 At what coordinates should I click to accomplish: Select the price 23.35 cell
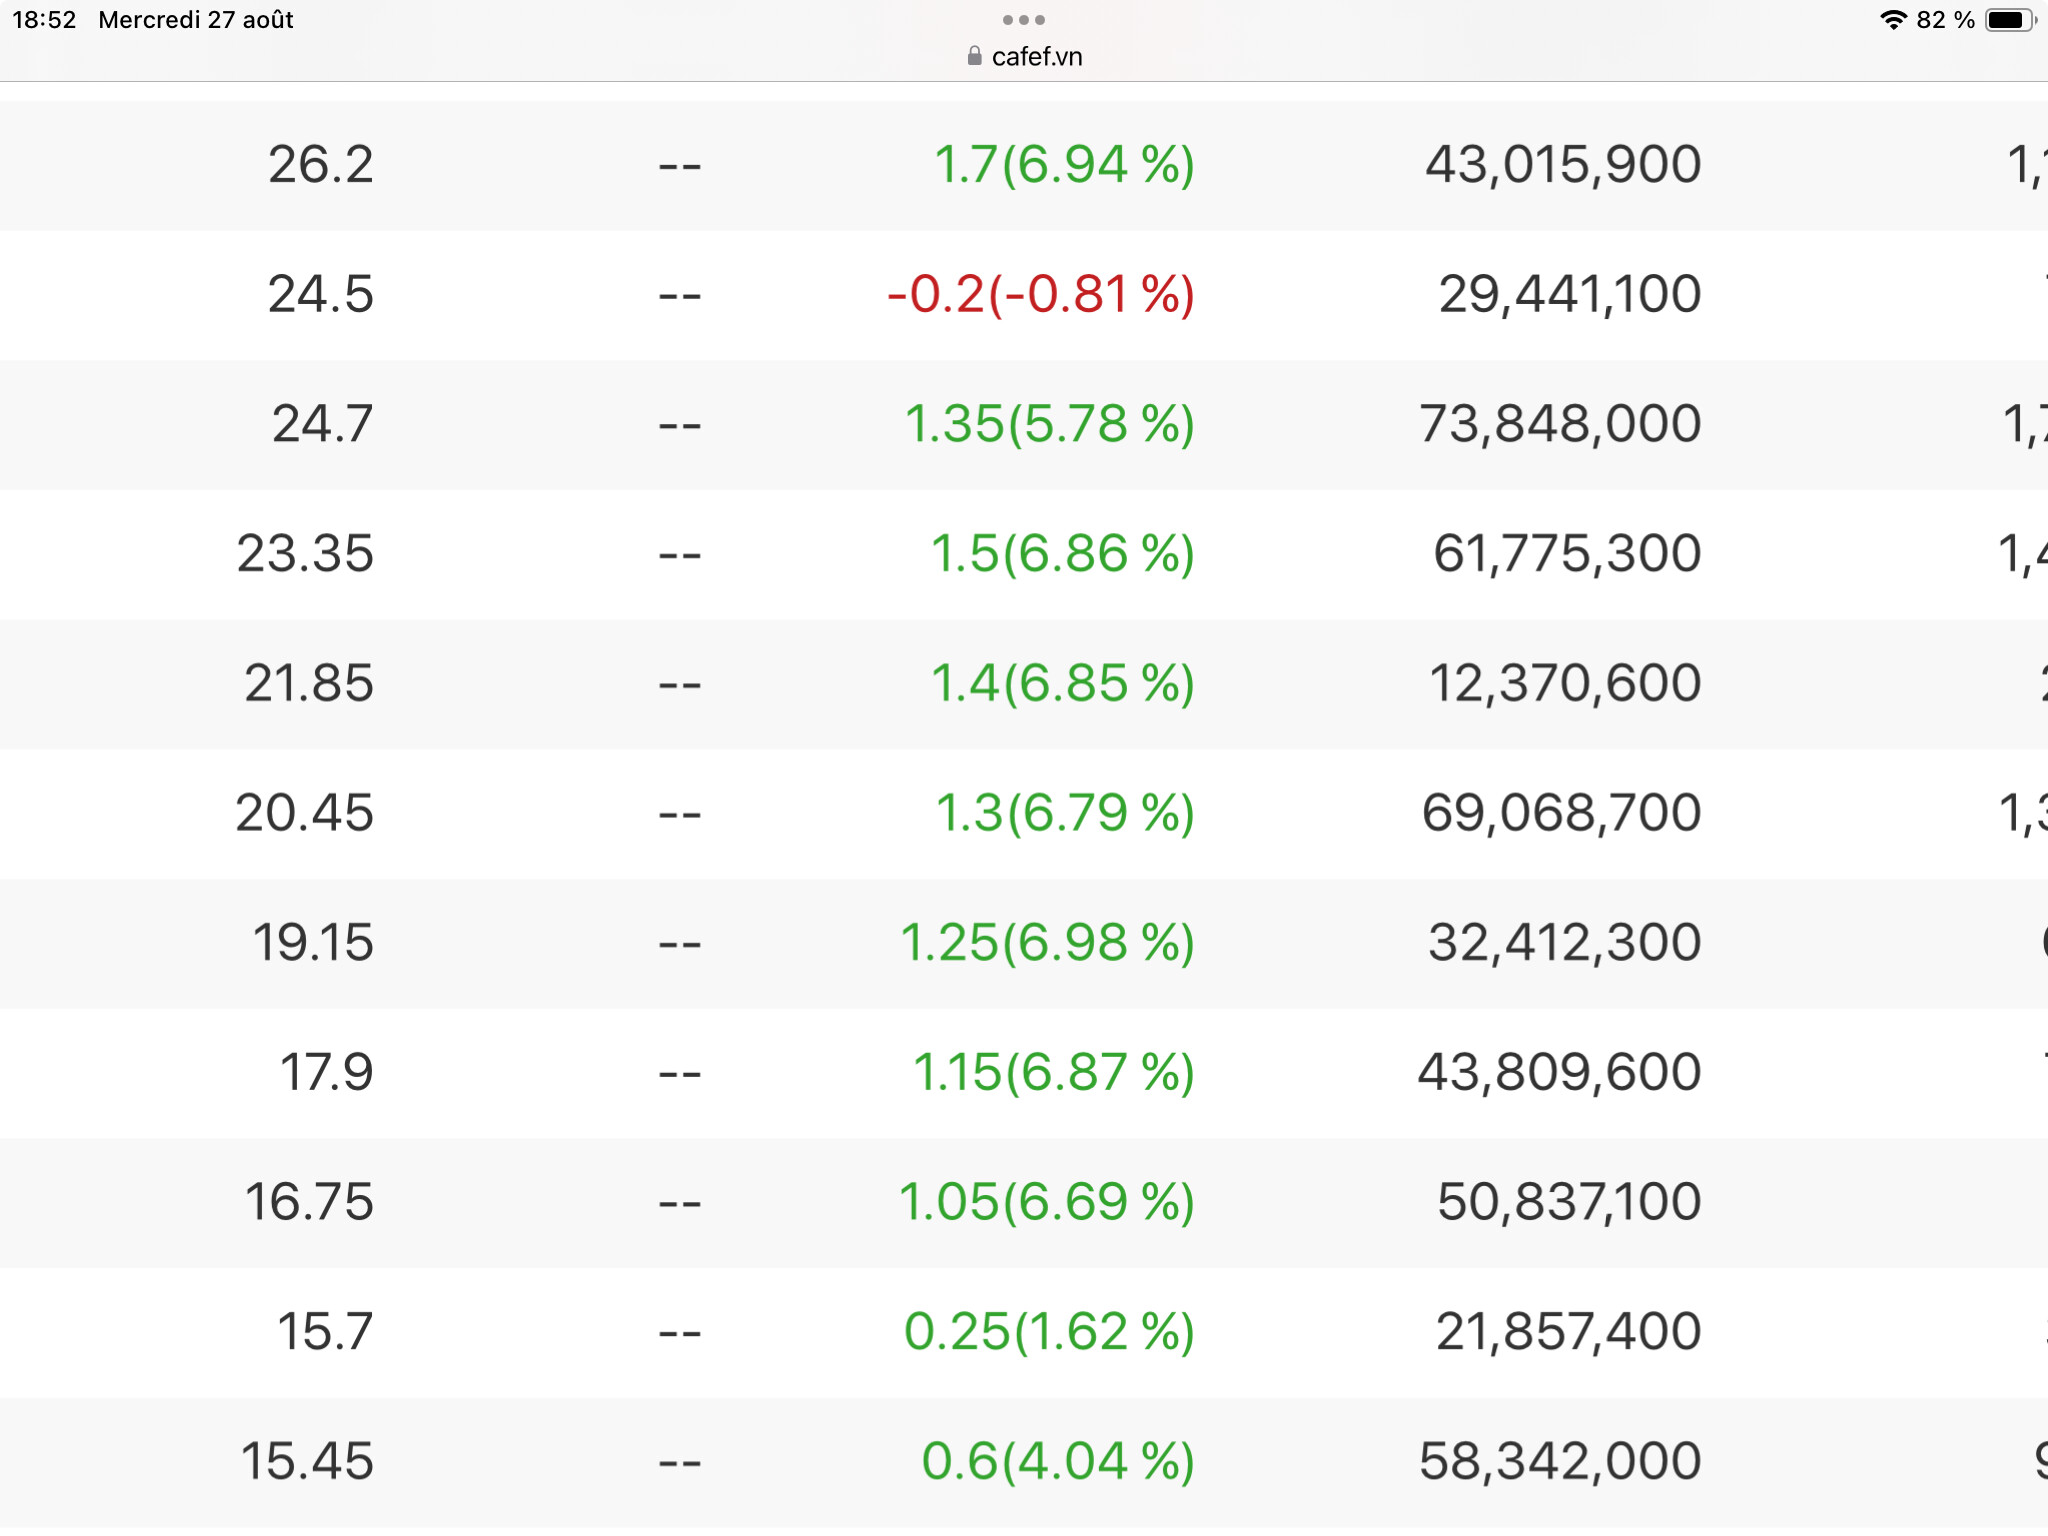pos(305,554)
